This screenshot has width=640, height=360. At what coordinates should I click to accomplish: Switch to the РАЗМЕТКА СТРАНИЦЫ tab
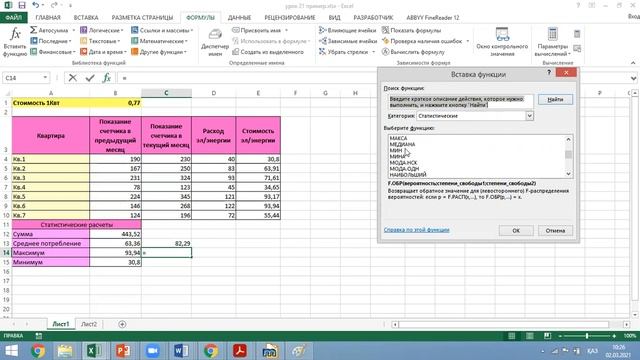coord(142,18)
